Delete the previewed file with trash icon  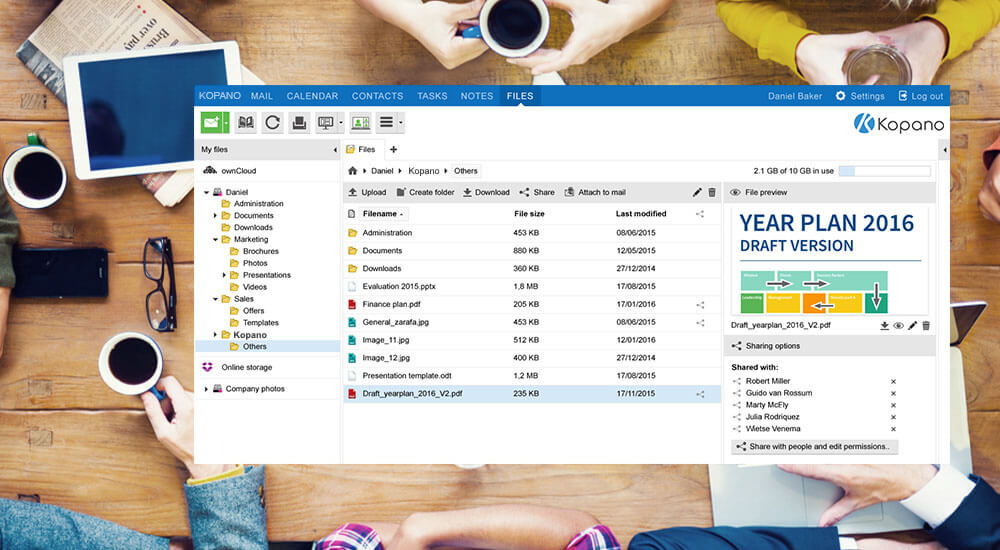pos(926,325)
